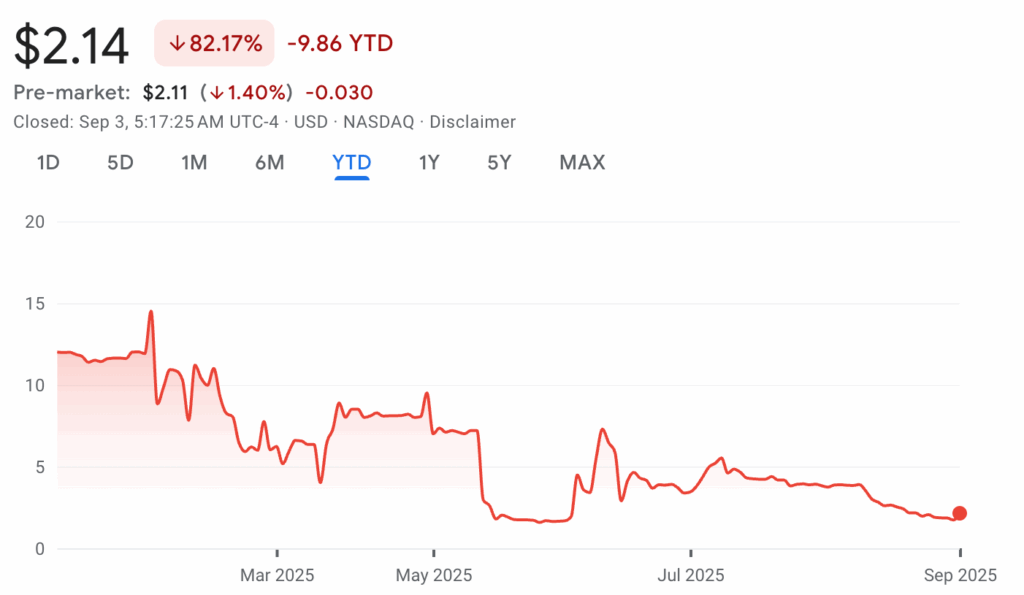The height and width of the screenshot is (595, 1024).
Task: Click the highest price spike on the chart
Action: click(x=151, y=312)
